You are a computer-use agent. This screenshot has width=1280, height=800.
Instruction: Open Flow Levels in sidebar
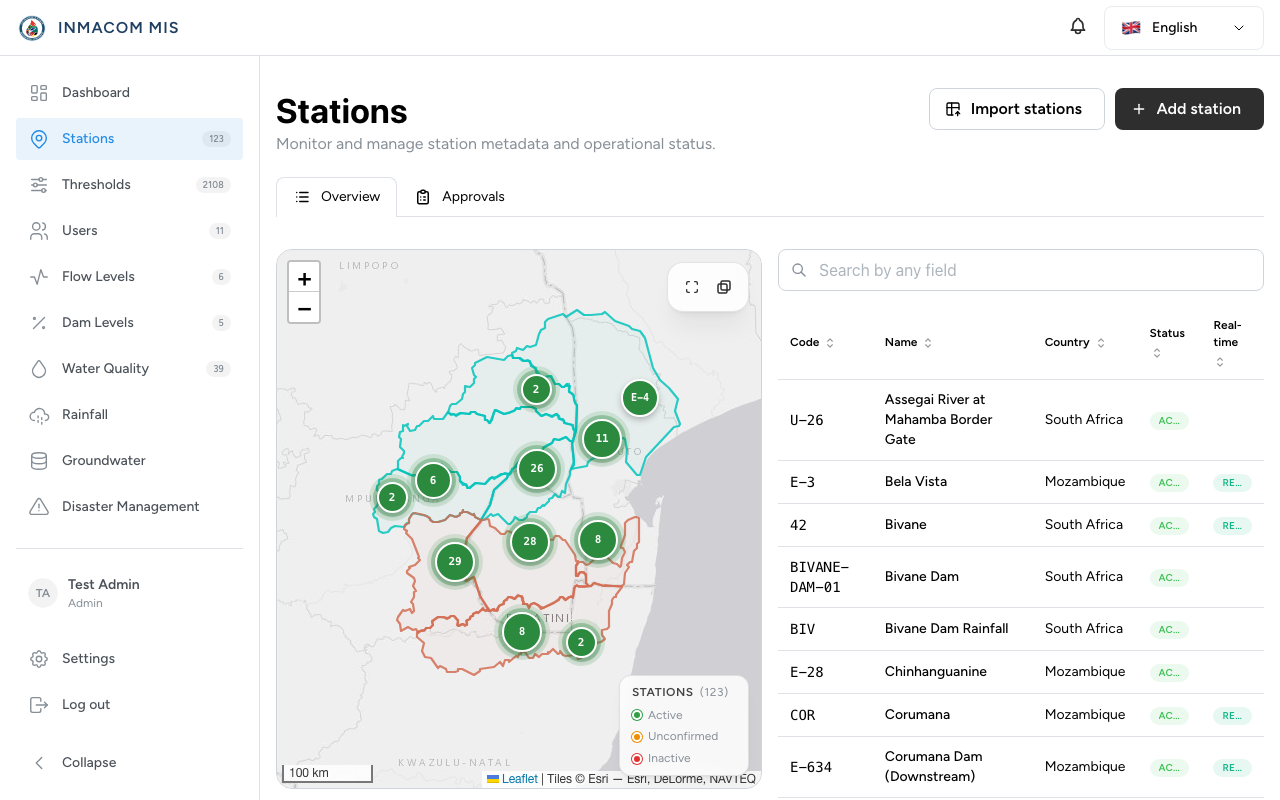129,276
